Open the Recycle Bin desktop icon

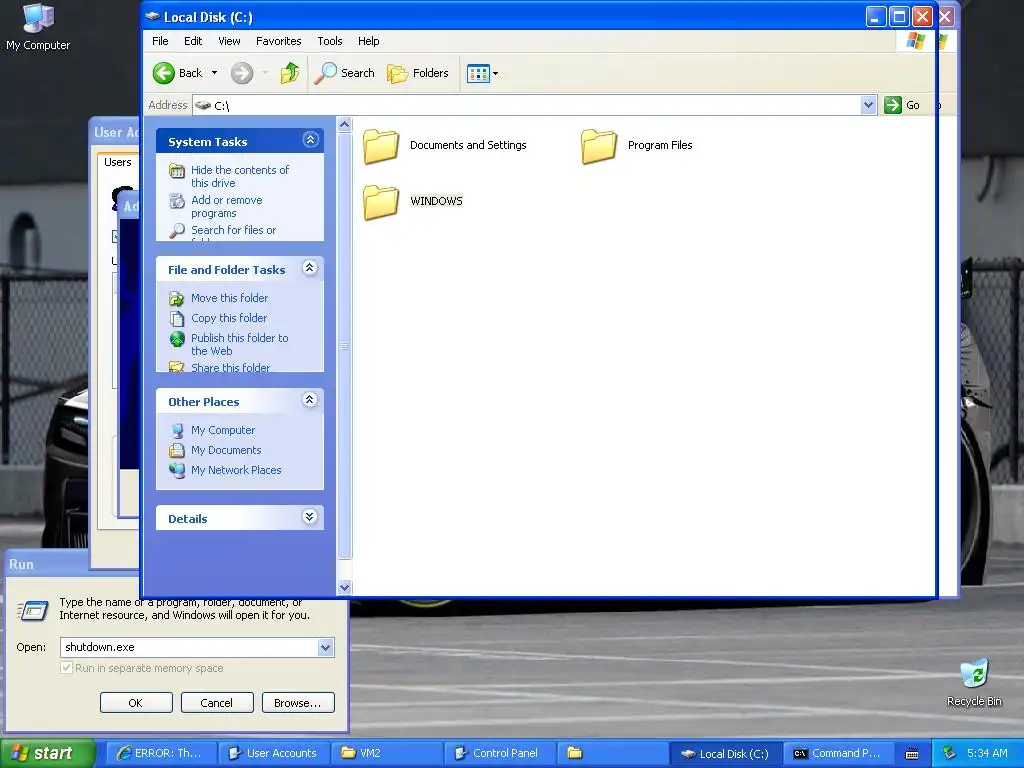click(974, 683)
